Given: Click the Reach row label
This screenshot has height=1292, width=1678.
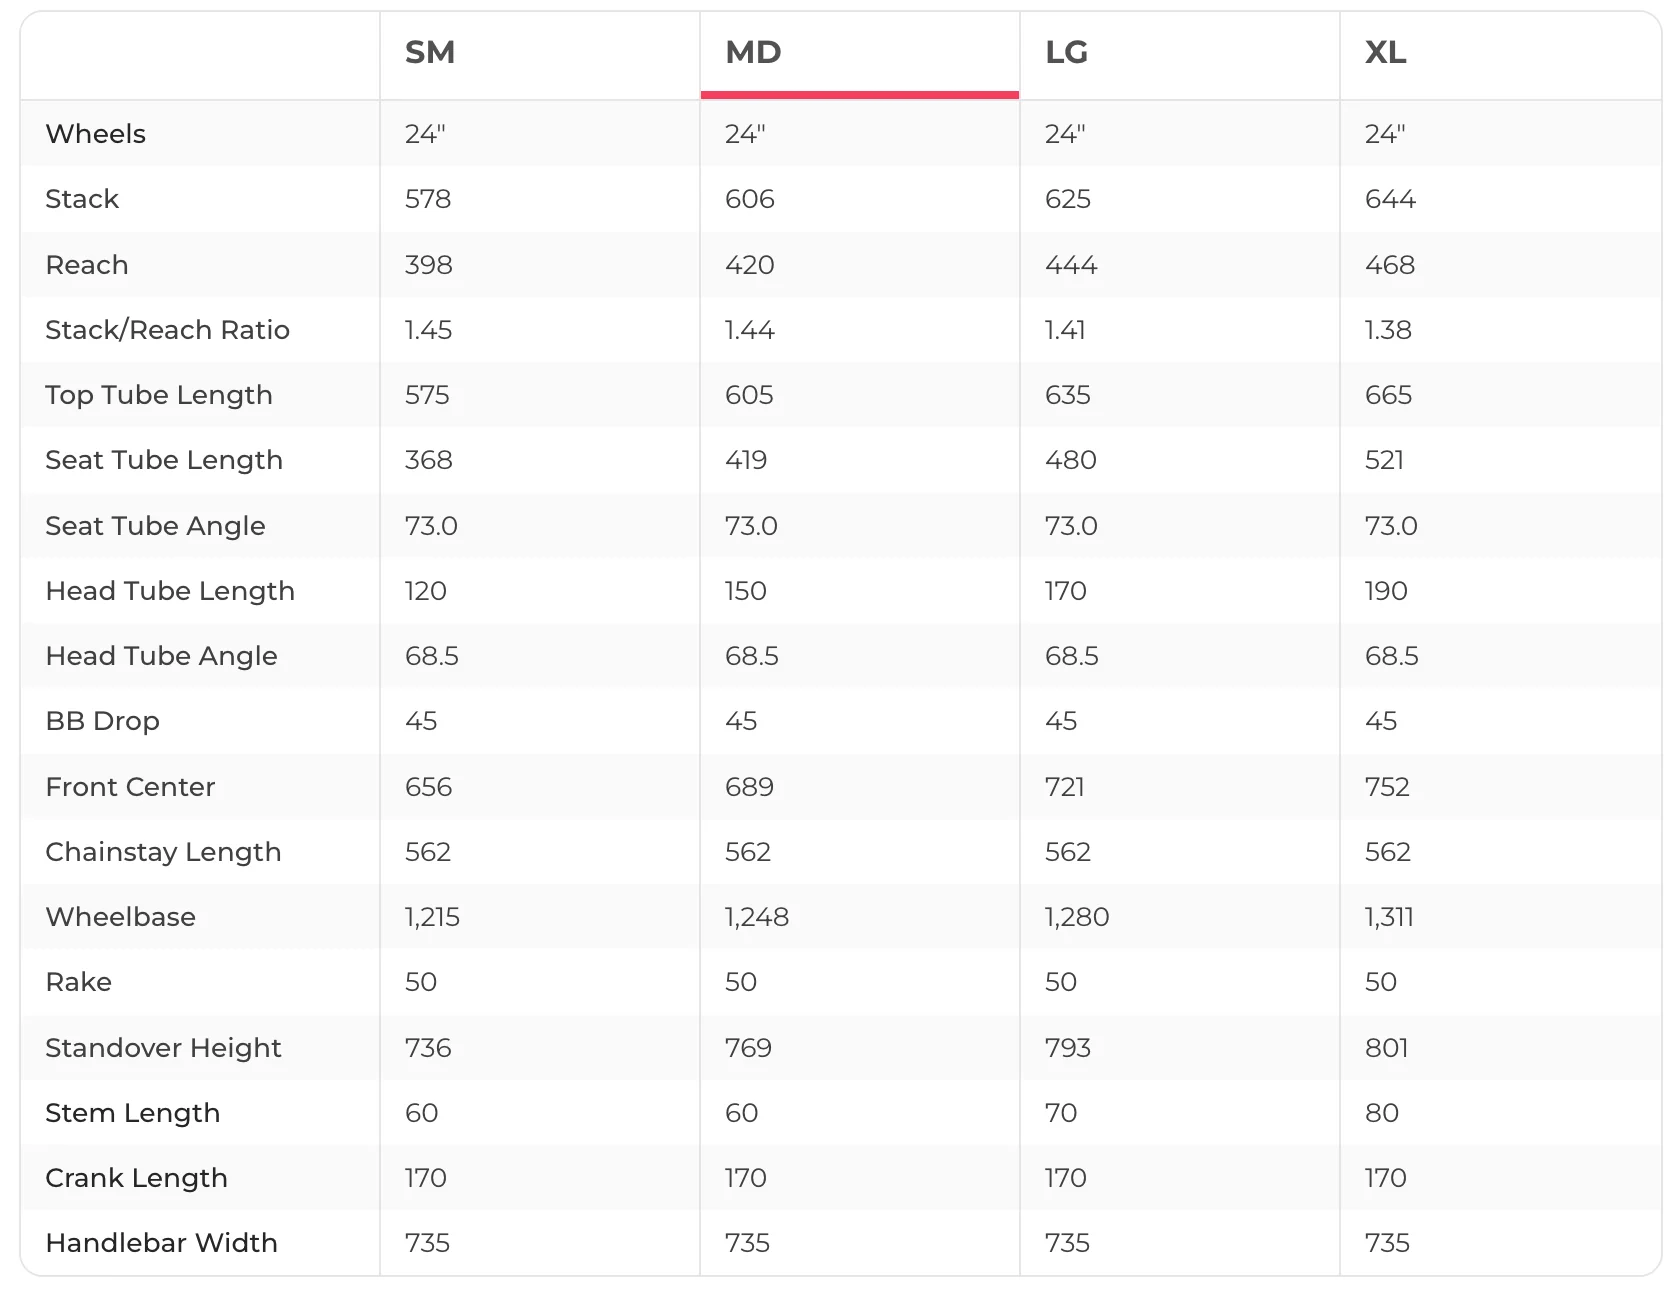Looking at the screenshot, I should click(87, 265).
